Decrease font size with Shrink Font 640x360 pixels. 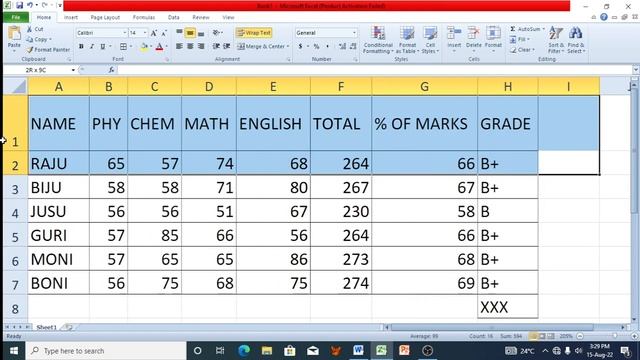(164, 33)
